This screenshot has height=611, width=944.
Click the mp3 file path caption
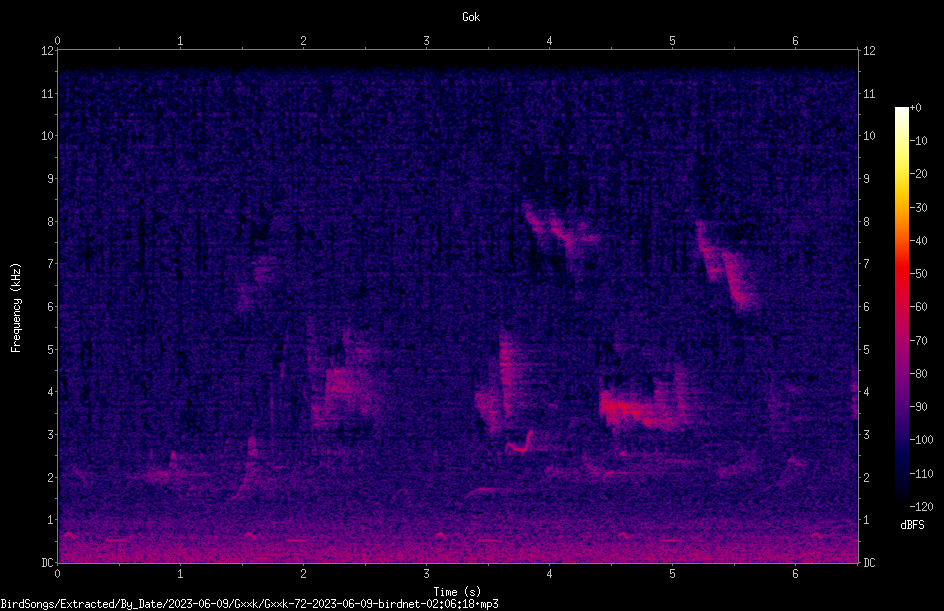[x=249, y=604]
